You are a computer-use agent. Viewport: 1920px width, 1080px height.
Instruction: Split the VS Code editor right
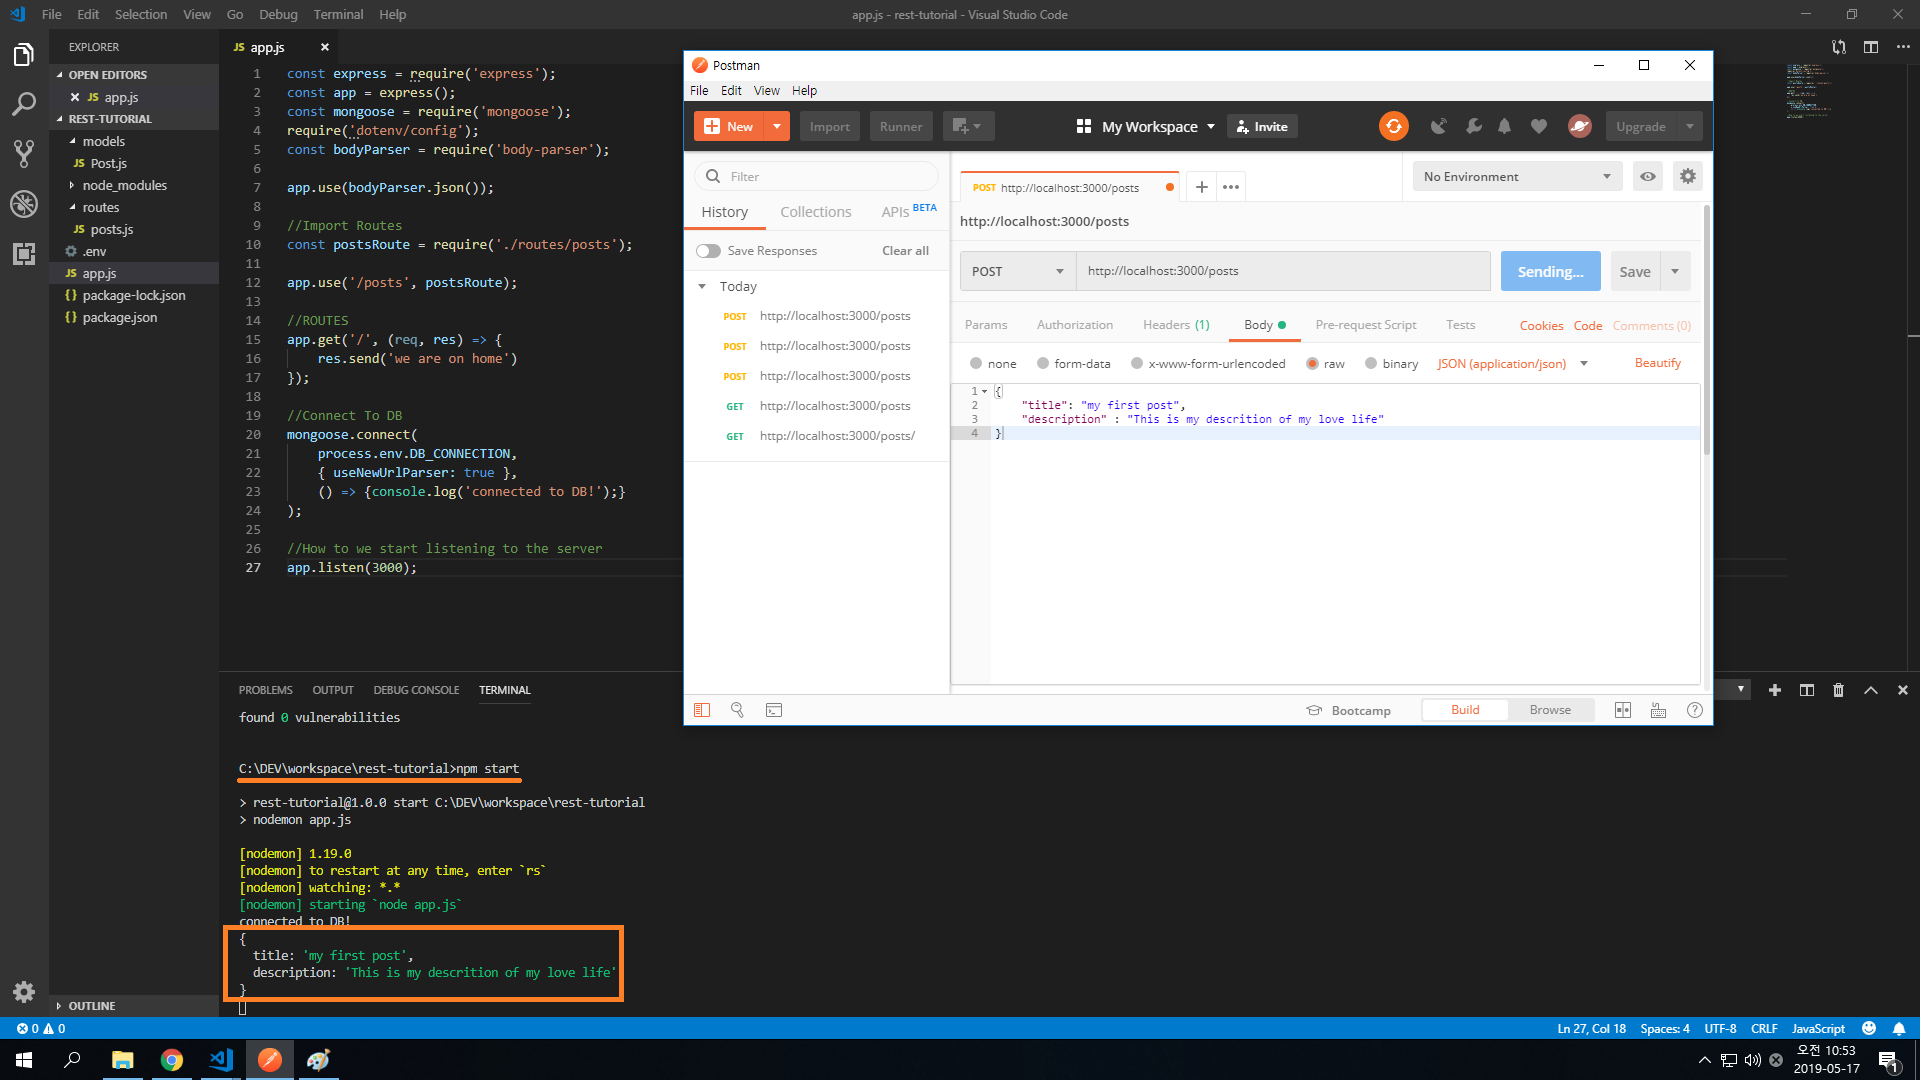click(1871, 47)
